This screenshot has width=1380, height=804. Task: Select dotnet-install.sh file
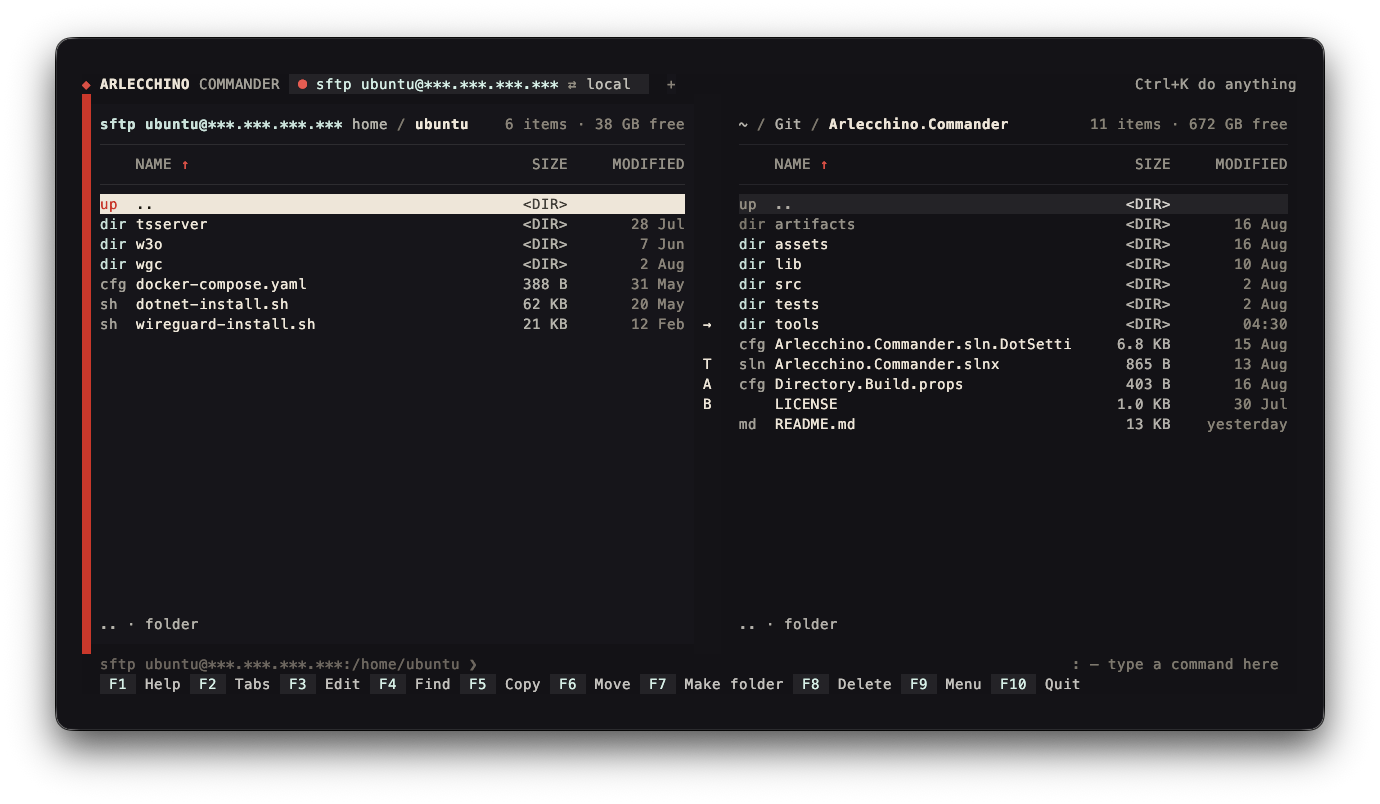[x=392, y=304]
